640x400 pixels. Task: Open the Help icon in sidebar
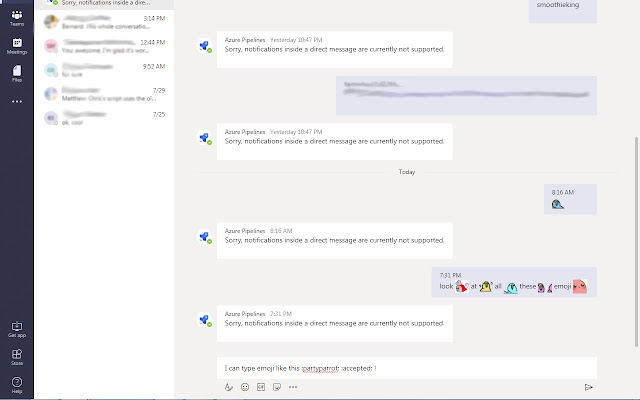pos(17,385)
